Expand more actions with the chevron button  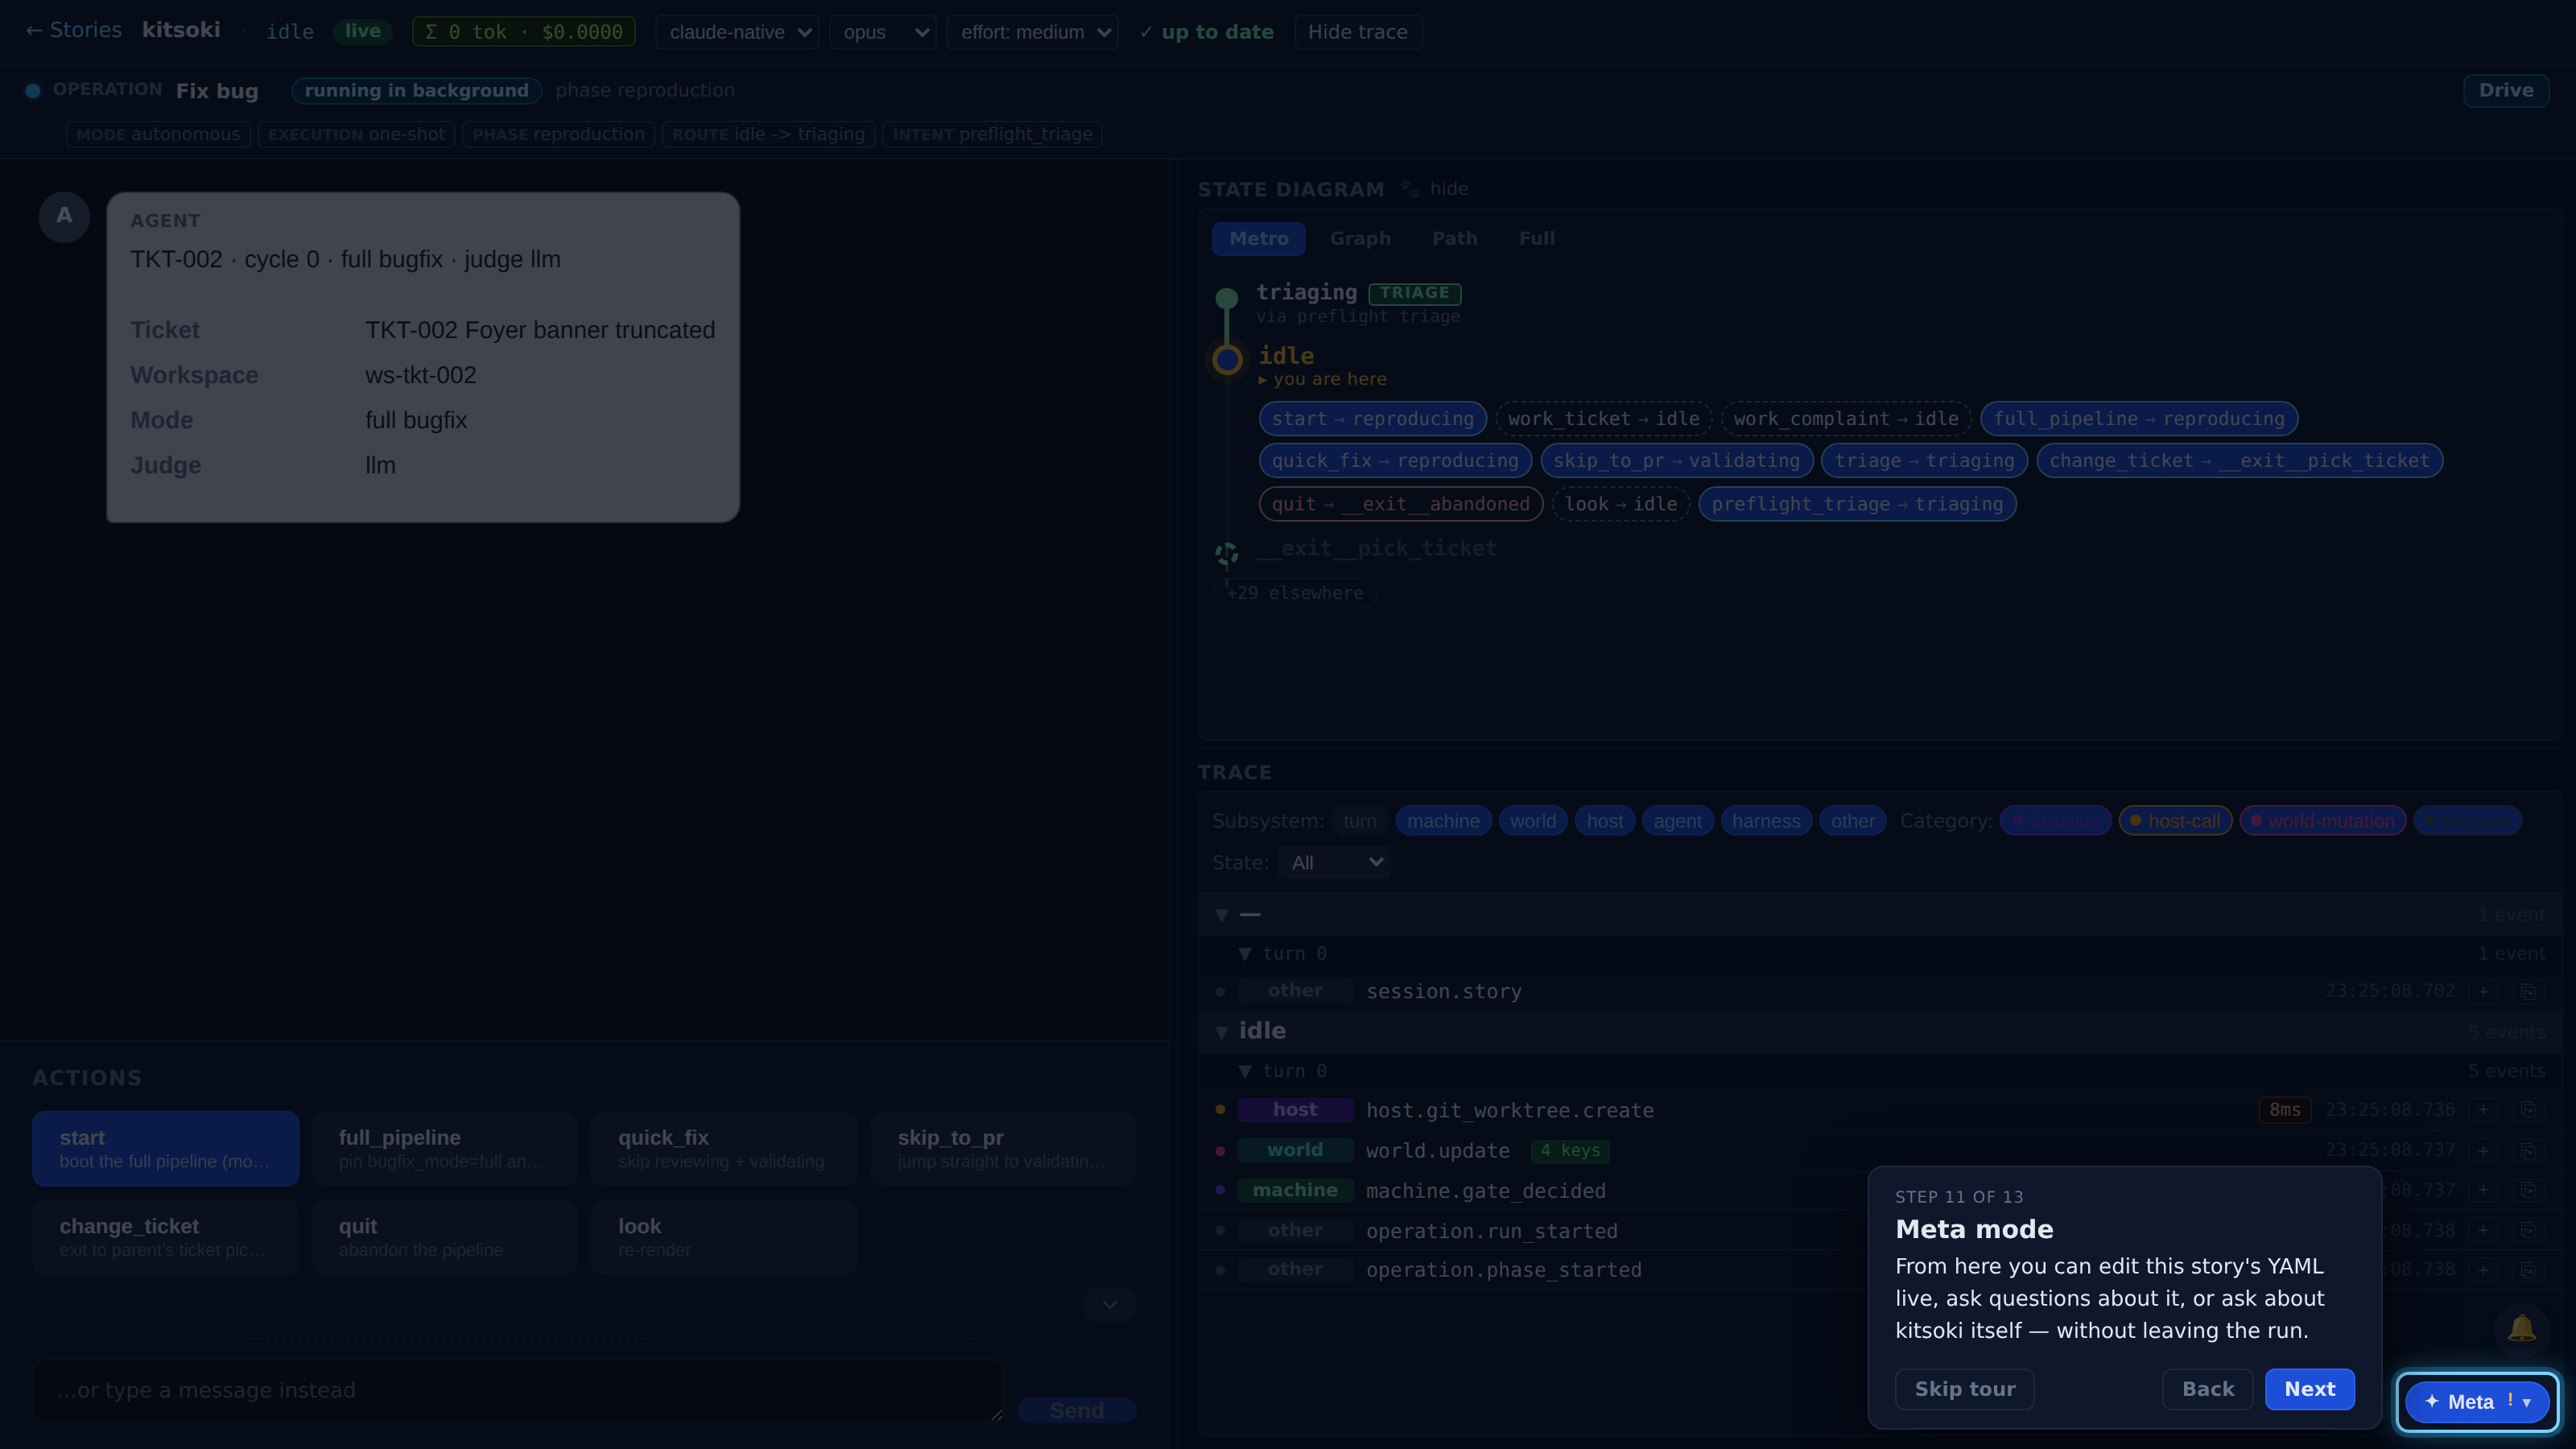tap(1110, 1305)
